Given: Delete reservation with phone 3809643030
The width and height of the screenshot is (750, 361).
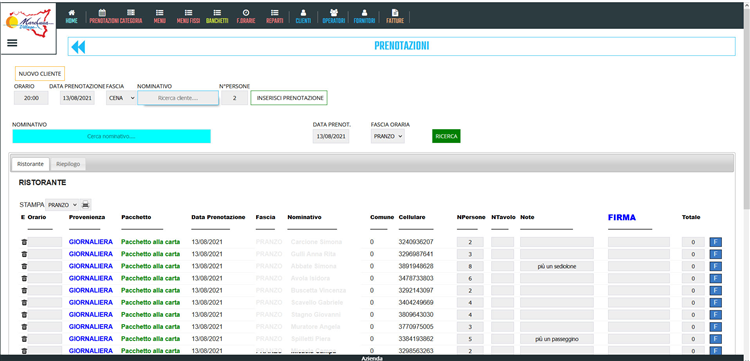Looking at the screenshot, I should [x=24, y=315].
